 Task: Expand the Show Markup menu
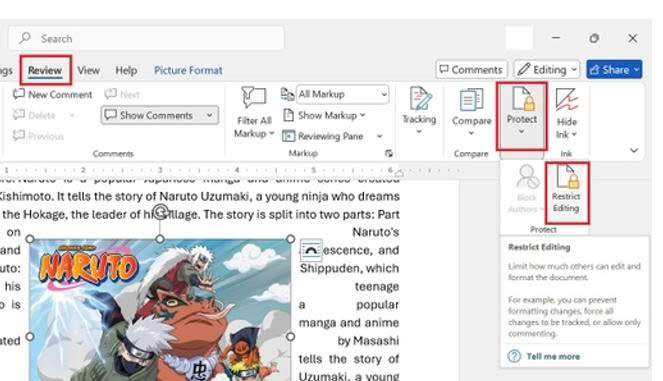tap(324, 115)
